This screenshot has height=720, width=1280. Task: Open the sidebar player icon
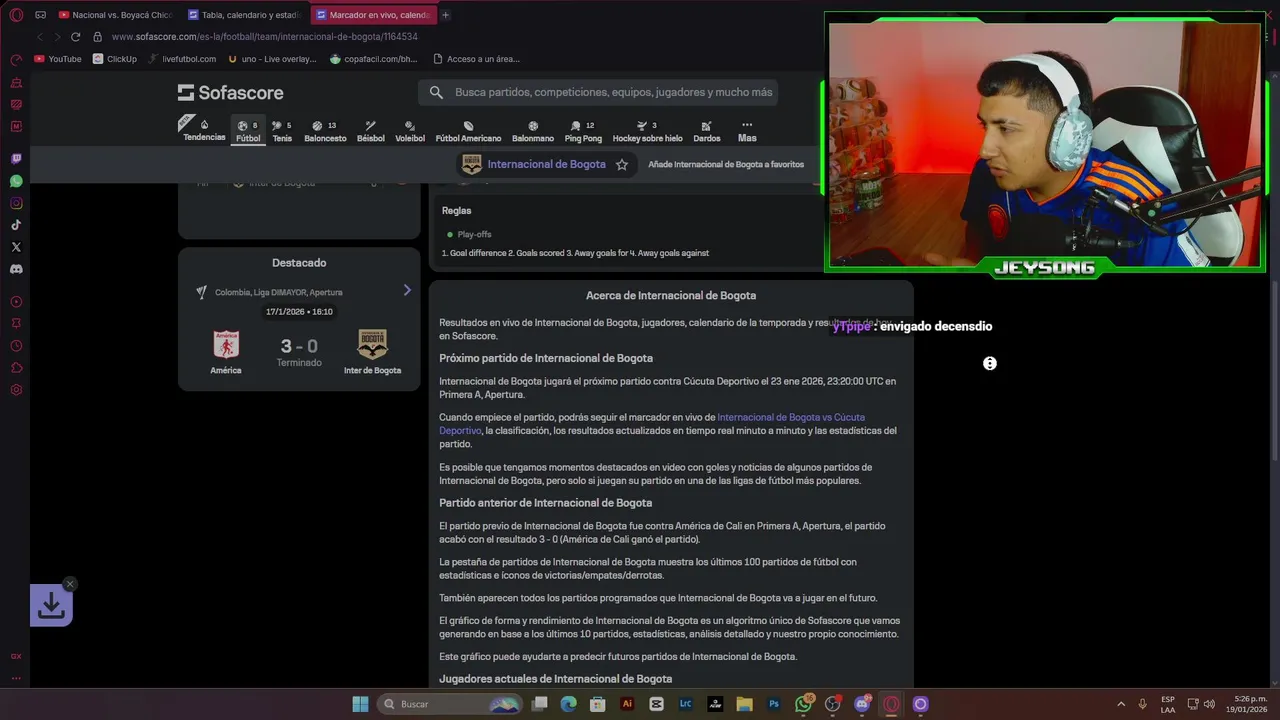(x=16, y=302)
